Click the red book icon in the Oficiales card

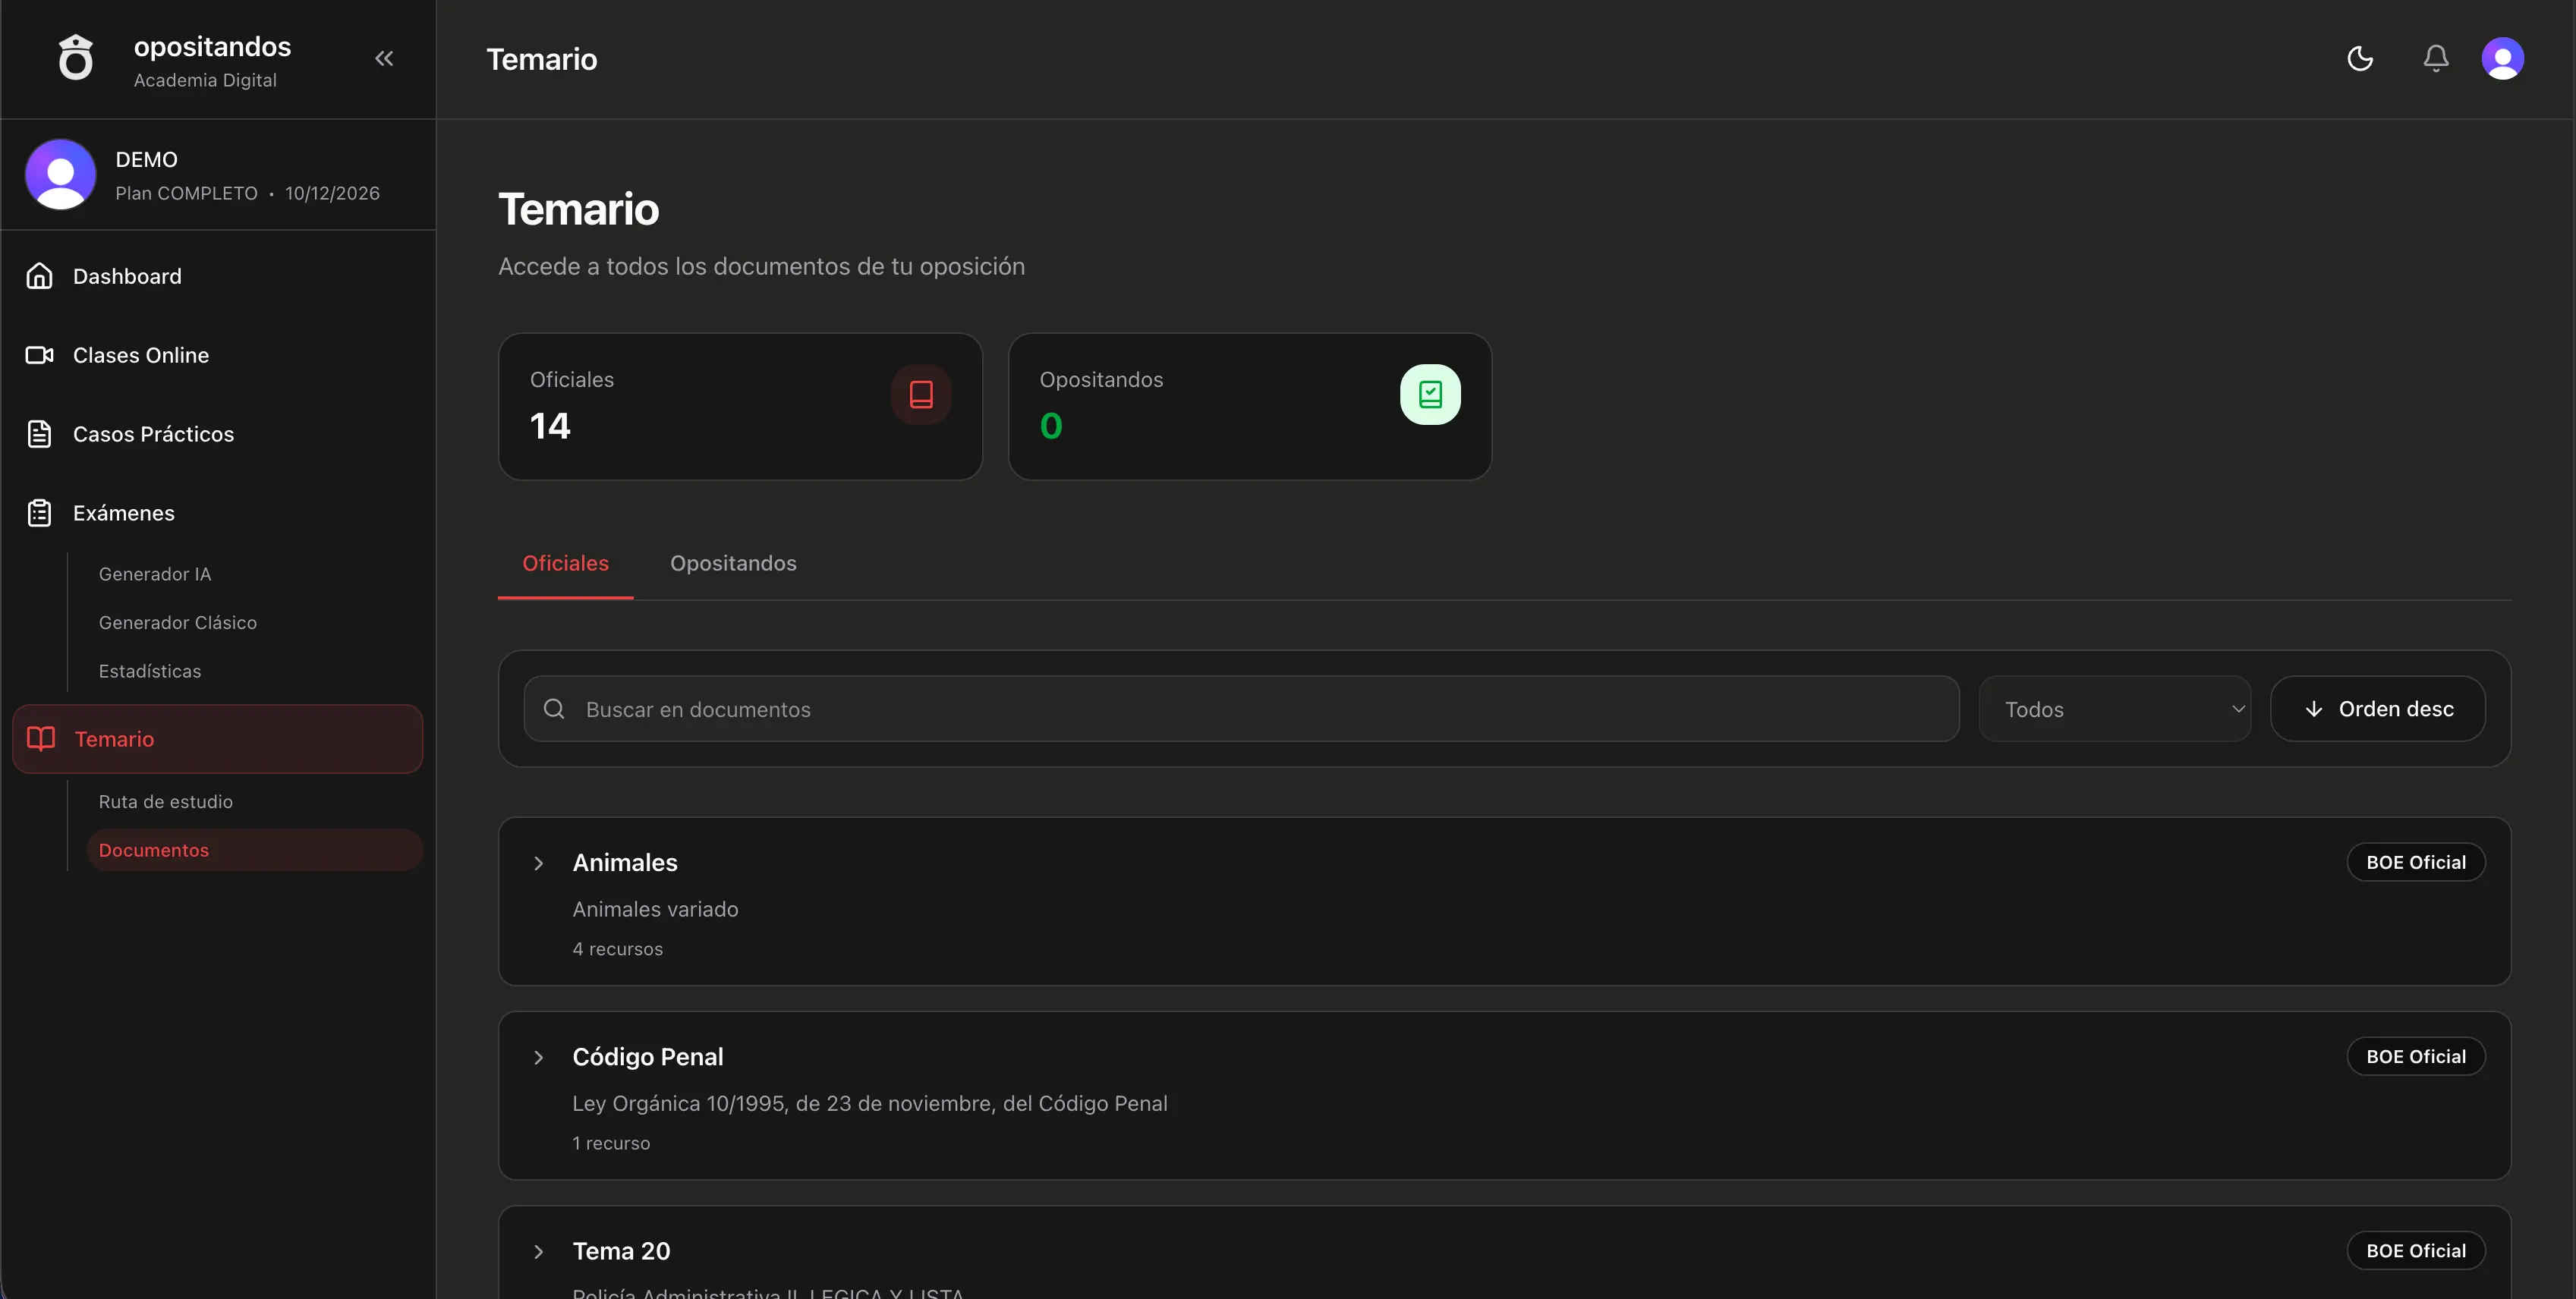pos(921,395)
